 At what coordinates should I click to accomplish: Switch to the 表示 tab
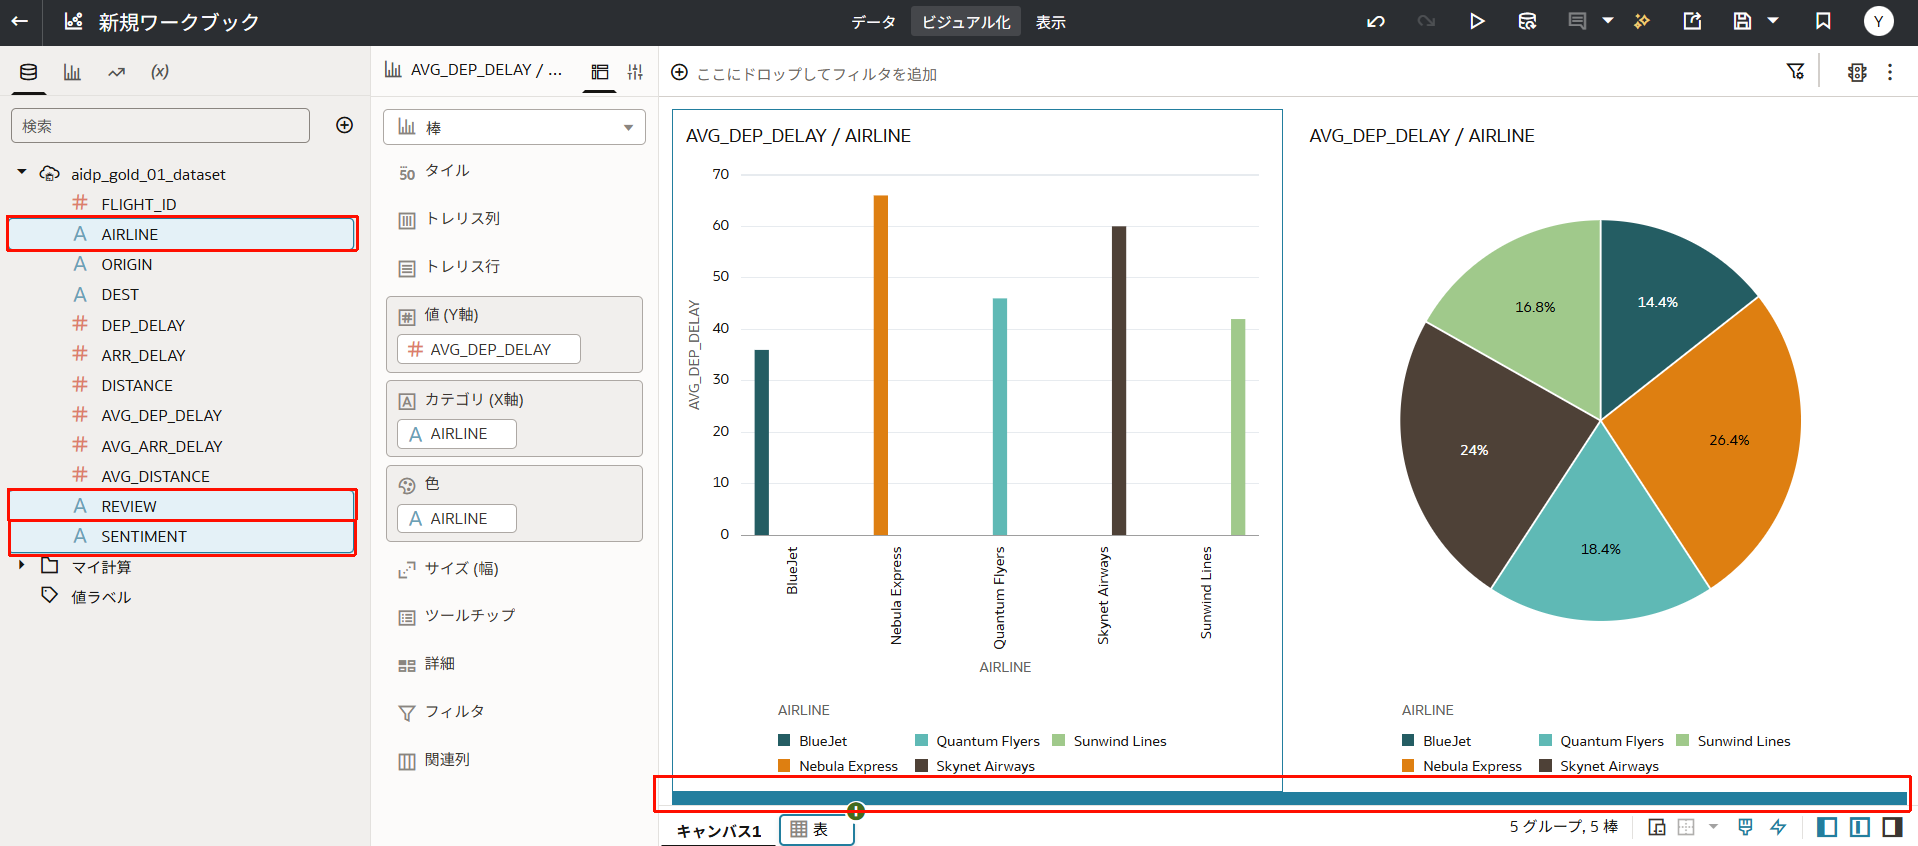click(1050, 22)
